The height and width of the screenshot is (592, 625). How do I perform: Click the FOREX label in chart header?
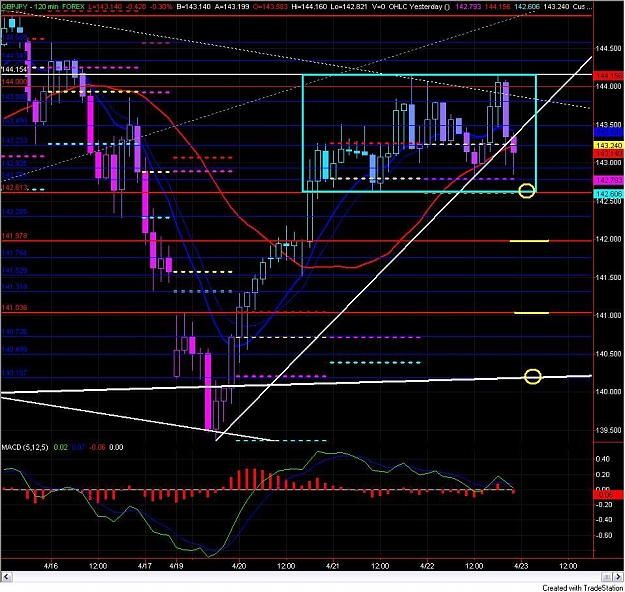pos(73,7)
